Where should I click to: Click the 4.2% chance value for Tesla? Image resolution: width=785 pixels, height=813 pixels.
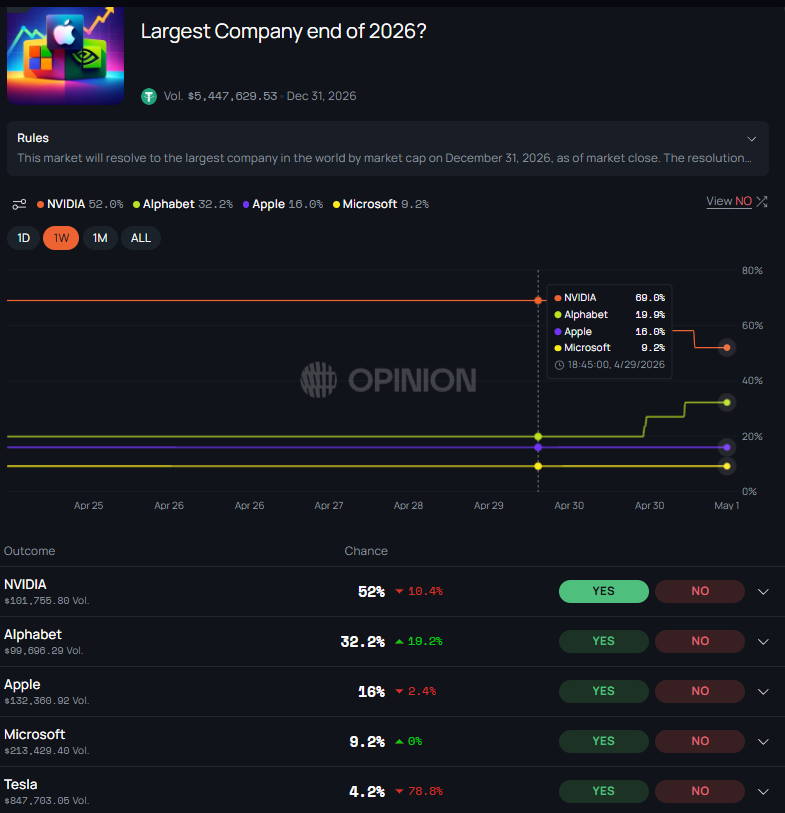pyautogui.click(x=367, y=792)
